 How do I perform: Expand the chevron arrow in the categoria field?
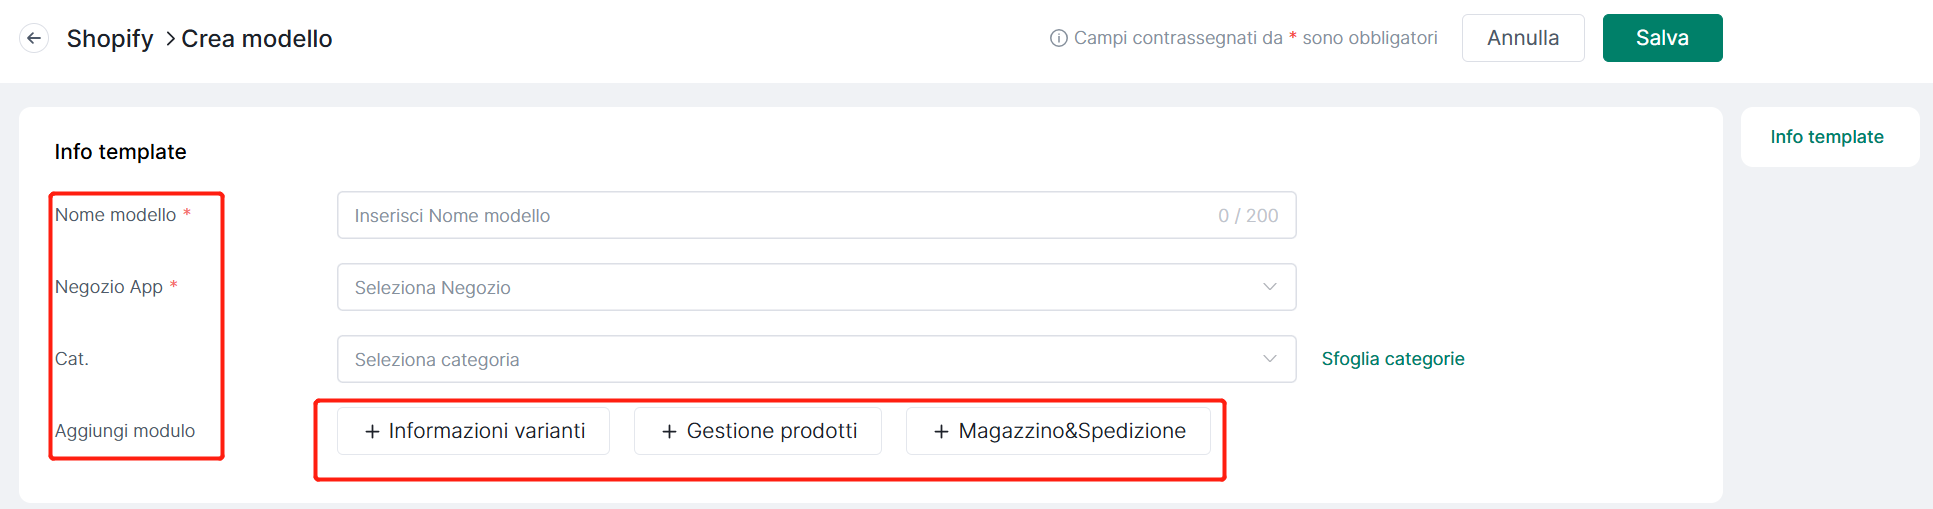coord(1270,359)
